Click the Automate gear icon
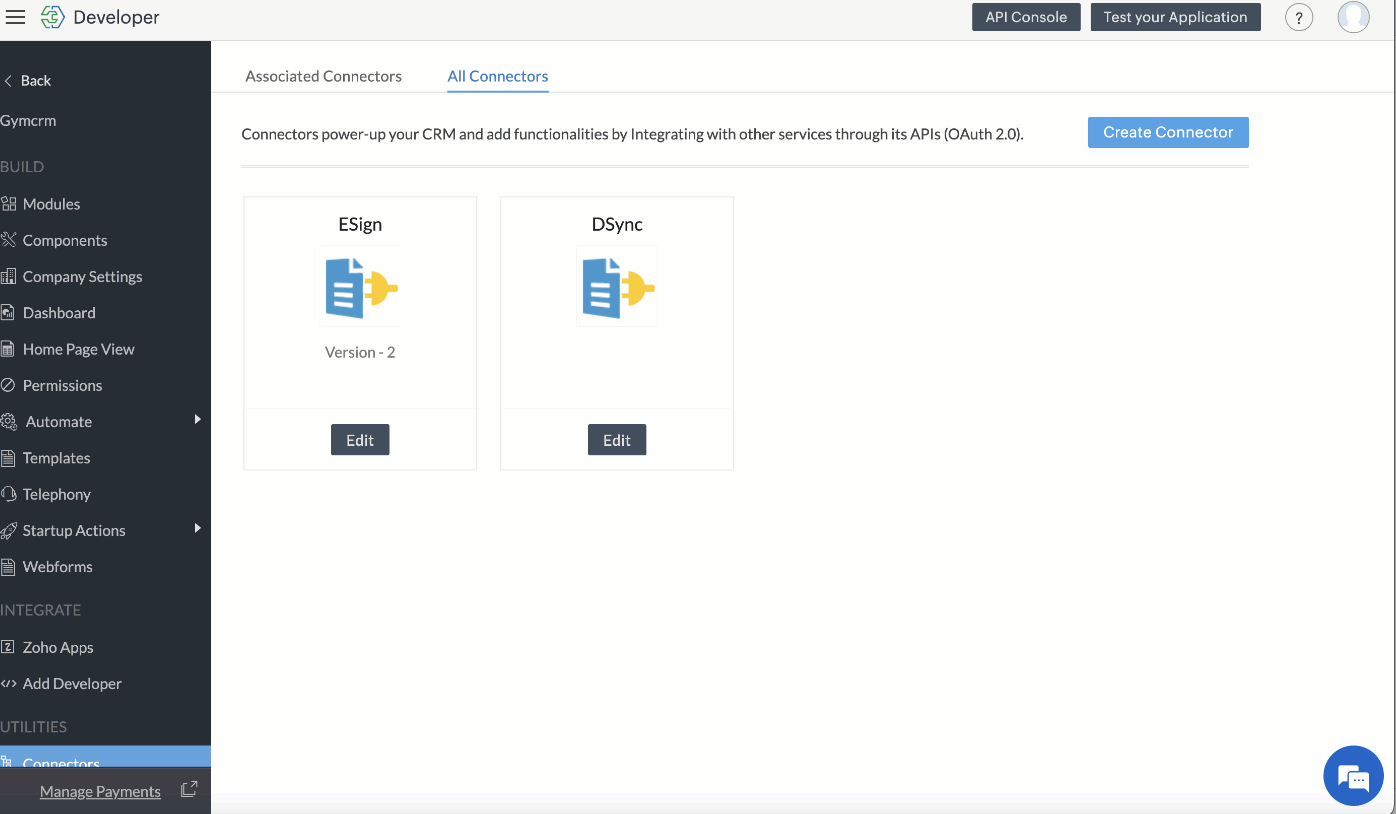Image resolution: width=1396 pixels, height=814 pixels. pyautogui.click(x=8, y=422)
